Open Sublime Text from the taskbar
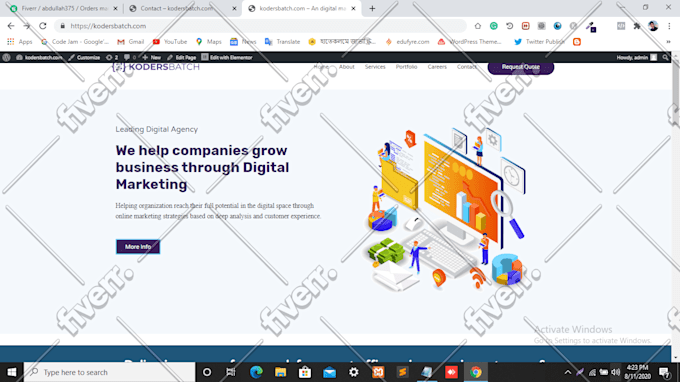Image resolution: width=680 pixels, height=382 pixels. click(x=402, y=372)
